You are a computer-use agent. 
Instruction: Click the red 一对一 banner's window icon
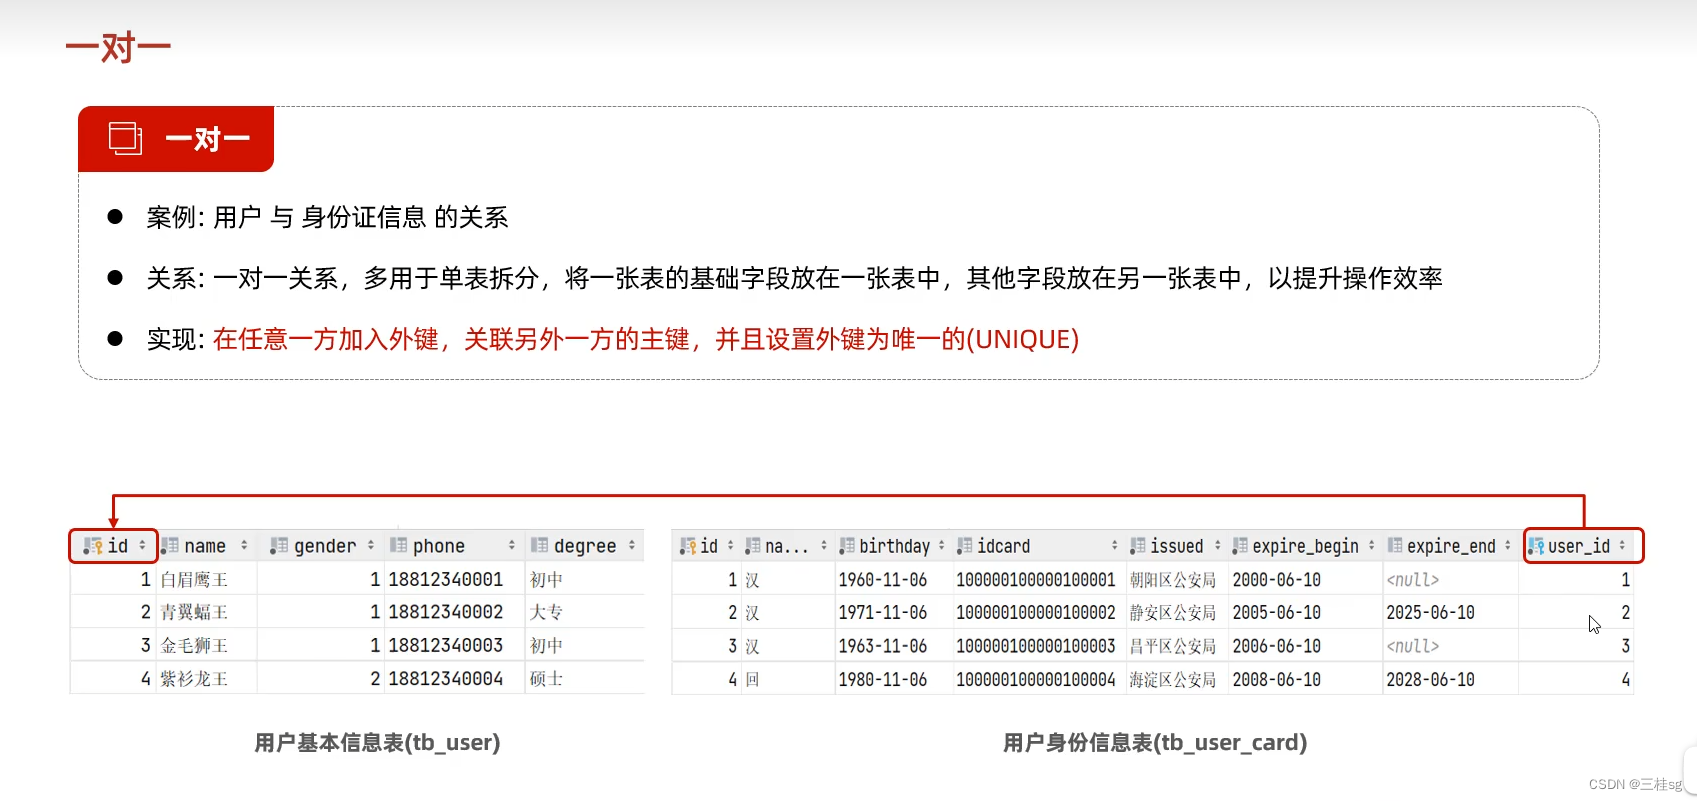click(x=125, y=138)
